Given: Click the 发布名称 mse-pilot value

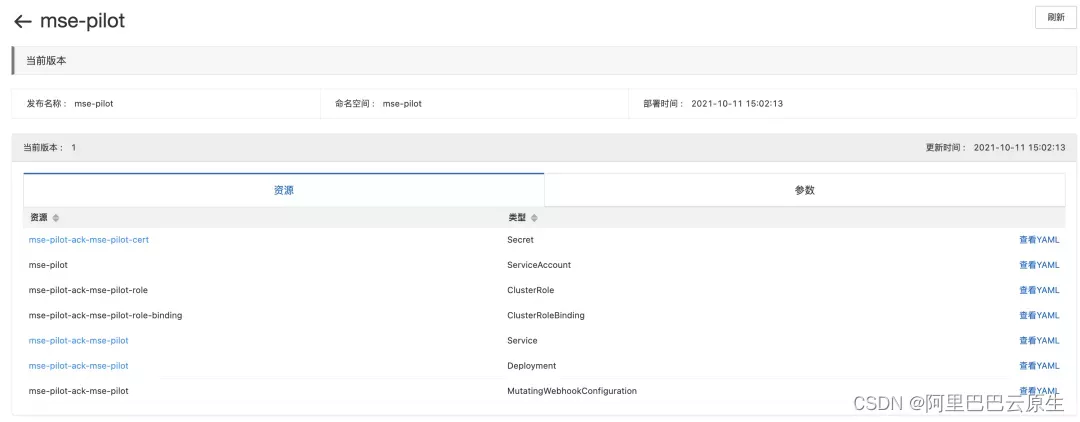Looking at the screenshot, I should pos(94,104).
